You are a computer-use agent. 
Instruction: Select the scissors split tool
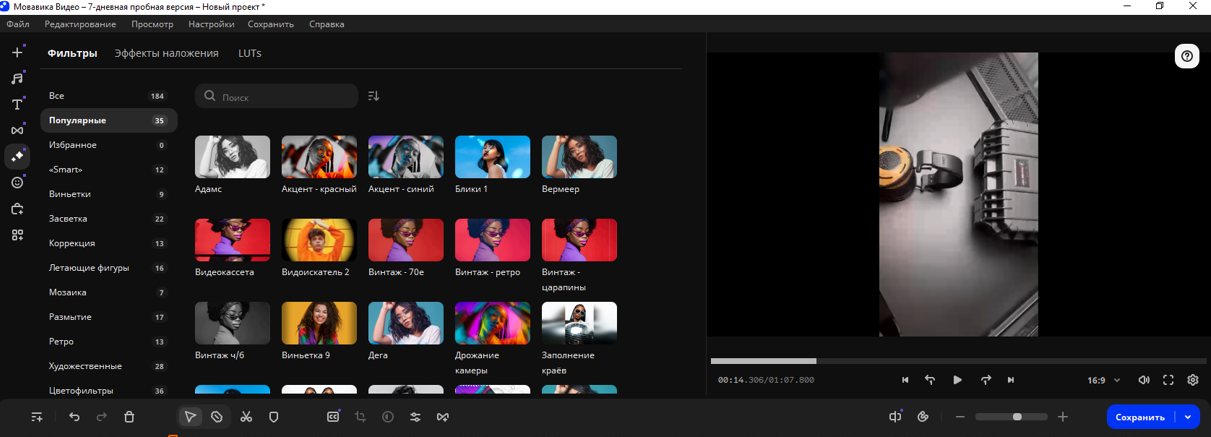point(246,417)
